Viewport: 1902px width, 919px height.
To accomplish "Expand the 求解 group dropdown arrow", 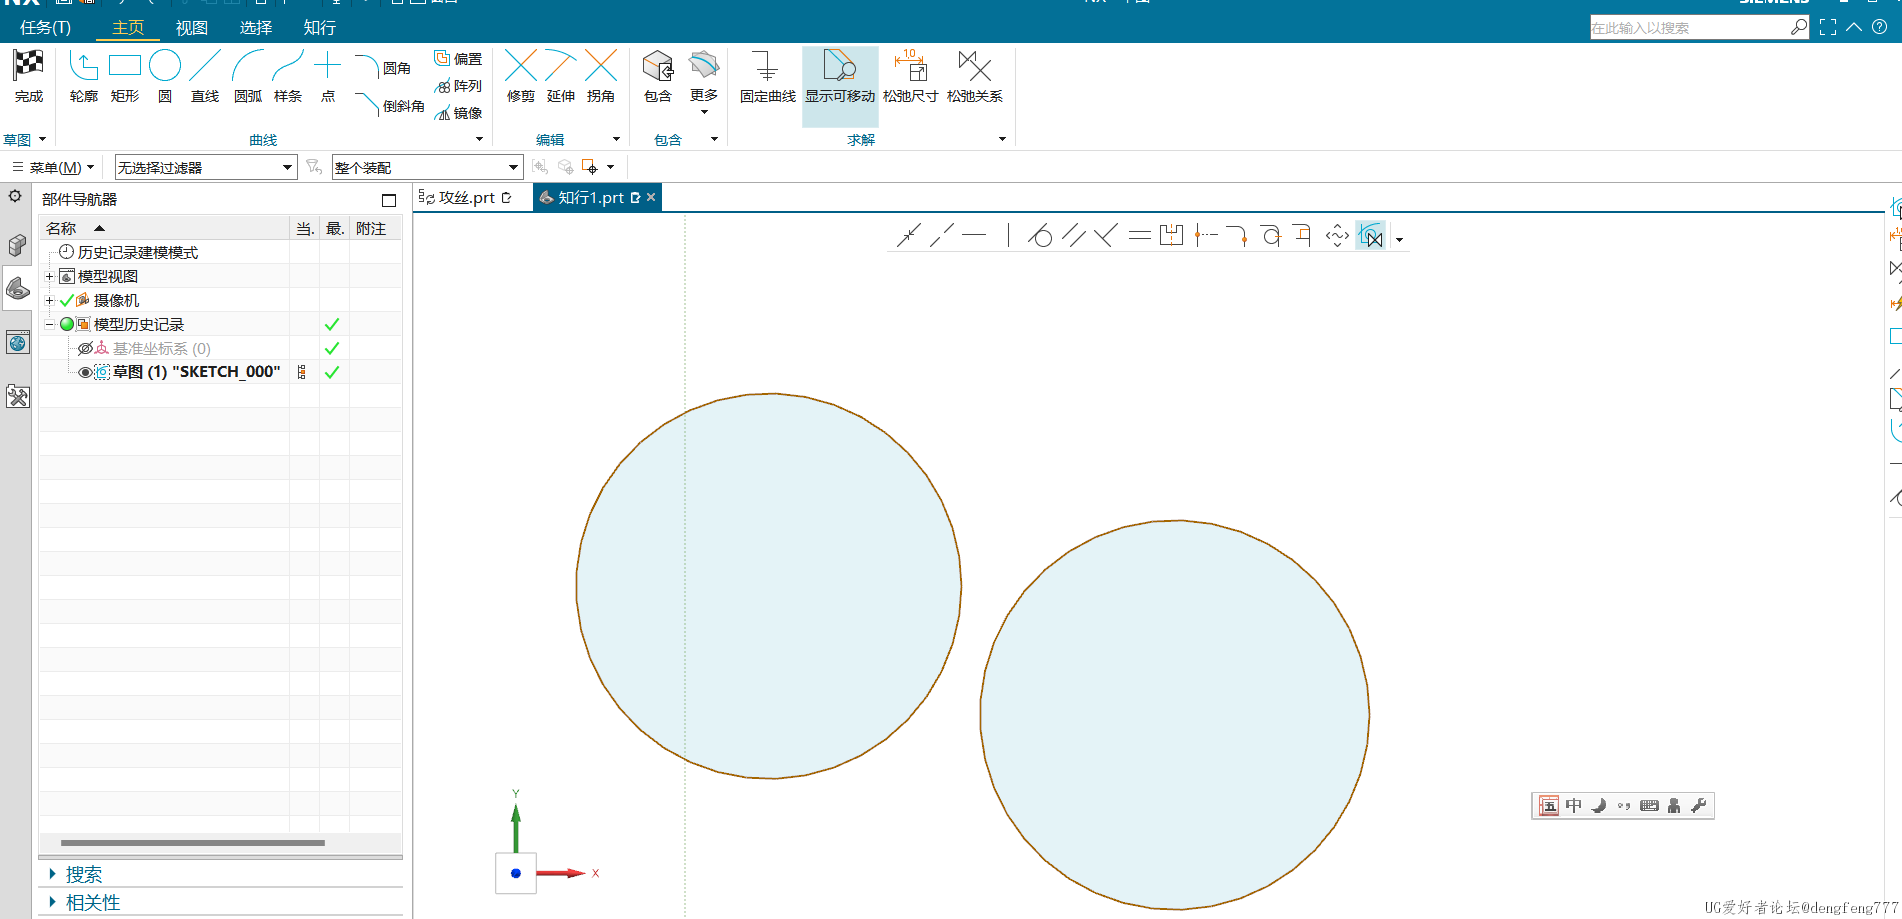I will pyautogui.click(x=1002, y=139).
